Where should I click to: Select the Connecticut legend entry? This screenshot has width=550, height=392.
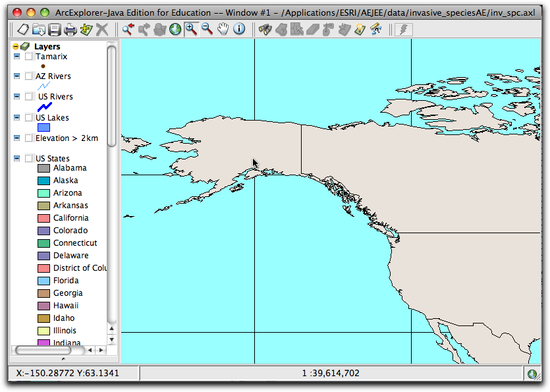[x=75, y=243]
